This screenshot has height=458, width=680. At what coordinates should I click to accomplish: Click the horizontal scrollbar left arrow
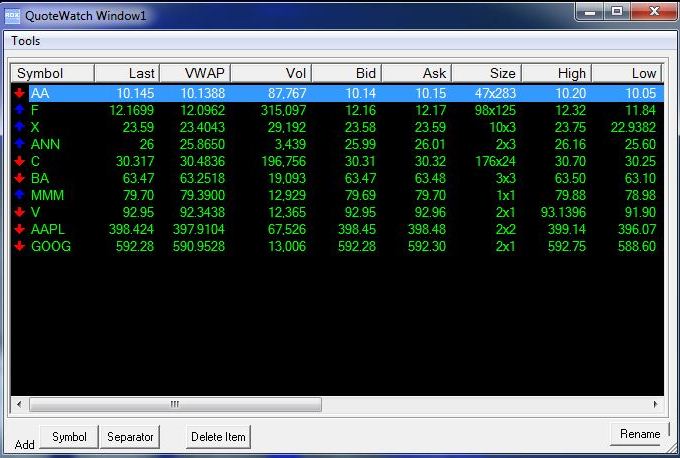pos(19,404)
